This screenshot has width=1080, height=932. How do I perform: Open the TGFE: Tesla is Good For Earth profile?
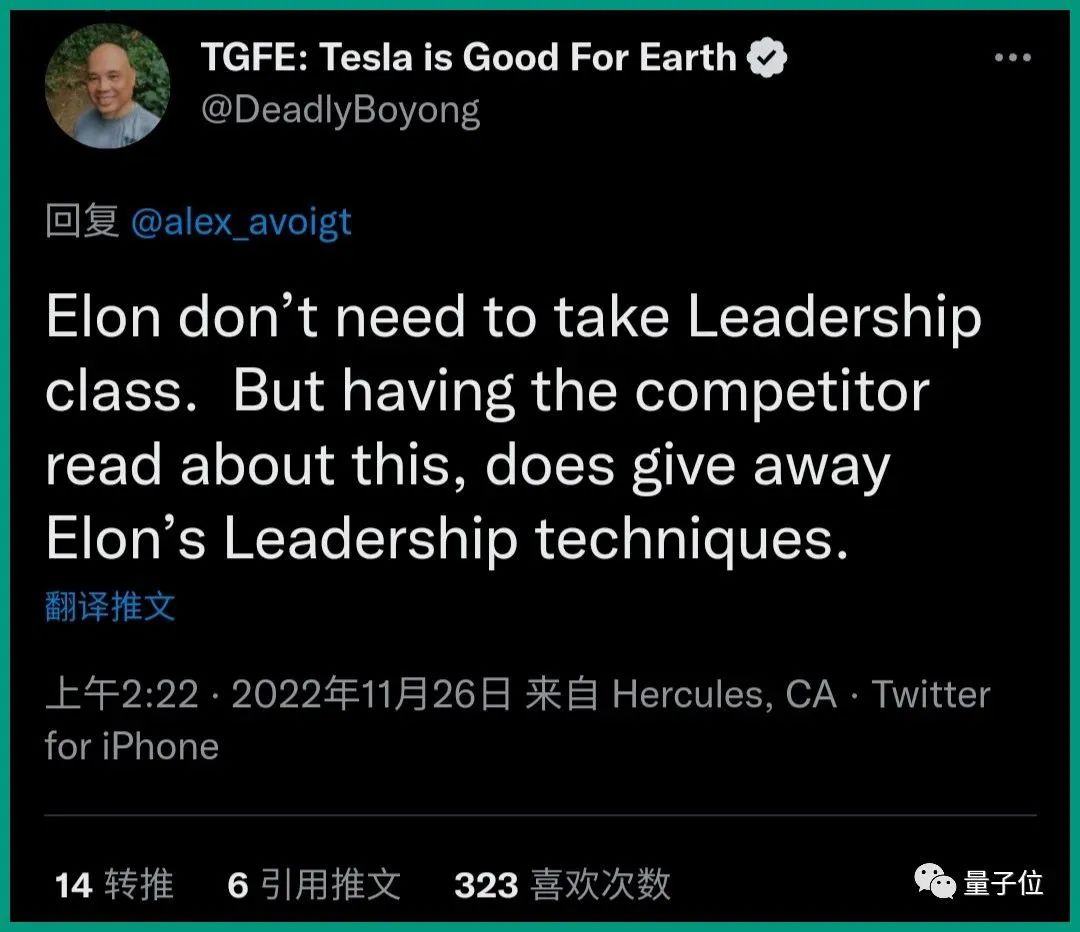coord(468,58)
